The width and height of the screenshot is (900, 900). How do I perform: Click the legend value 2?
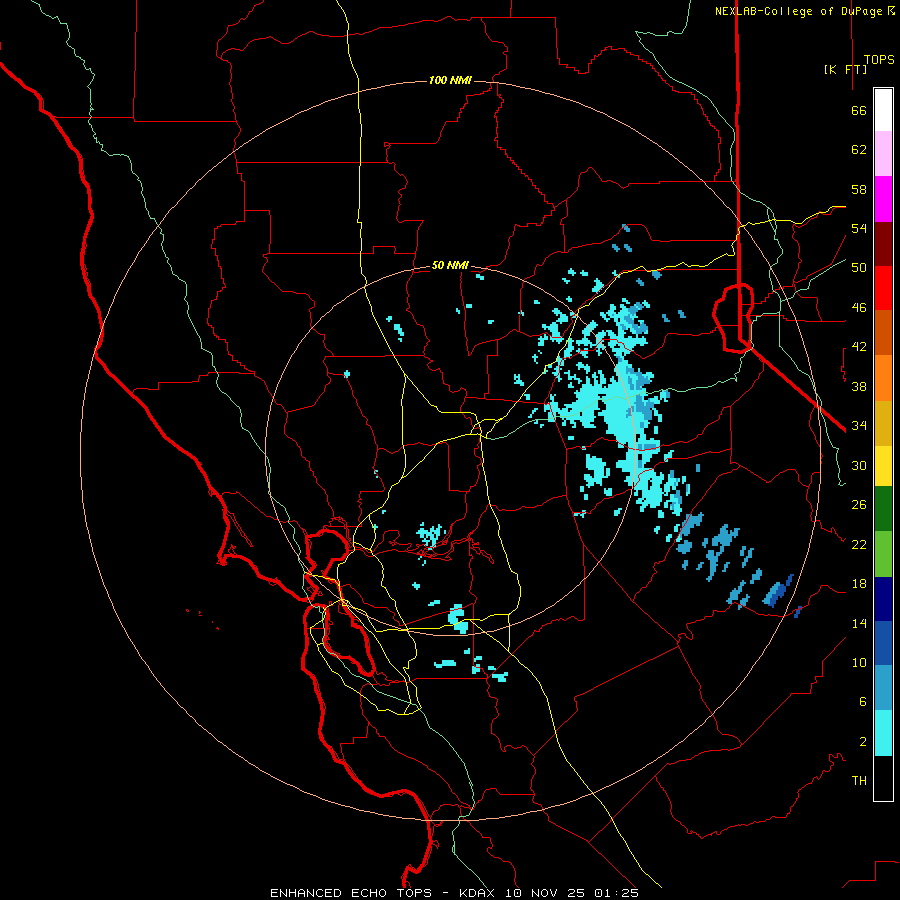[x=863, y=742]
